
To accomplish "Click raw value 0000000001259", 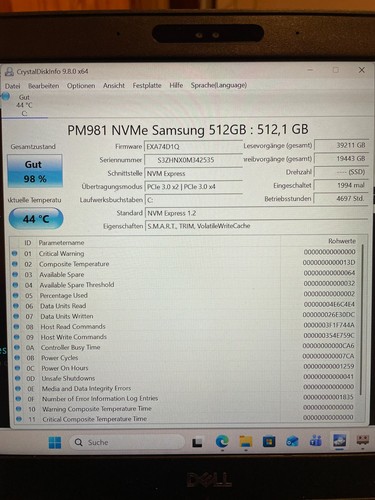I will [329, 366].
